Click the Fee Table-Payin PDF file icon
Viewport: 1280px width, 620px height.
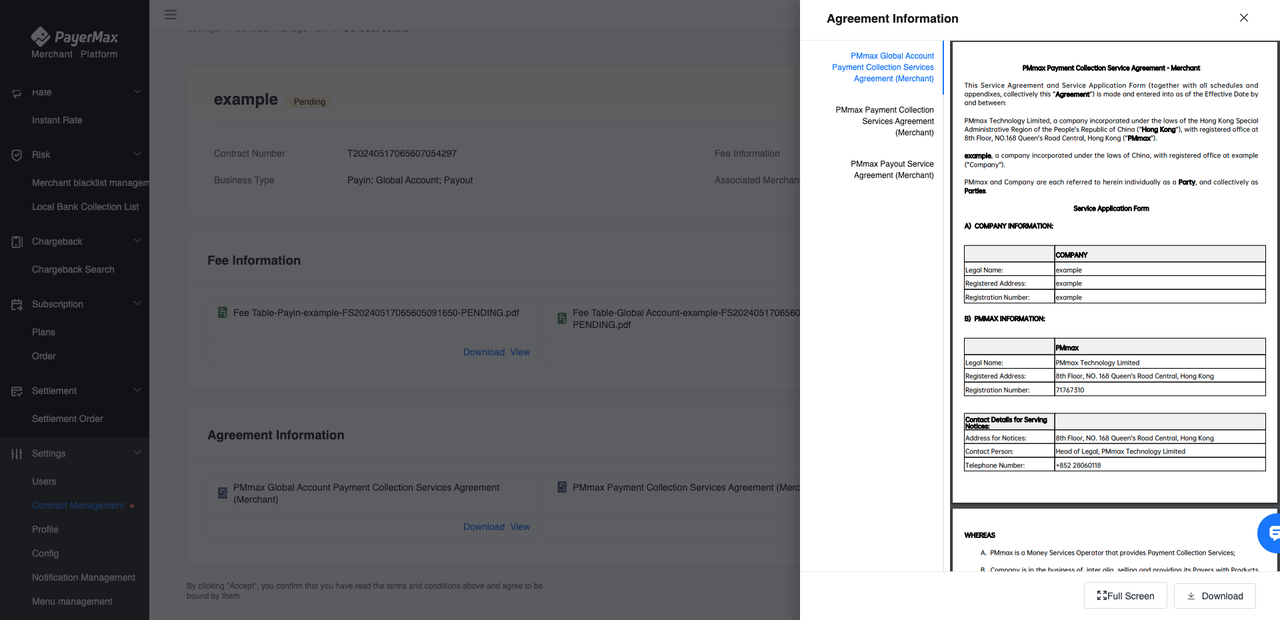coord(223,313)
